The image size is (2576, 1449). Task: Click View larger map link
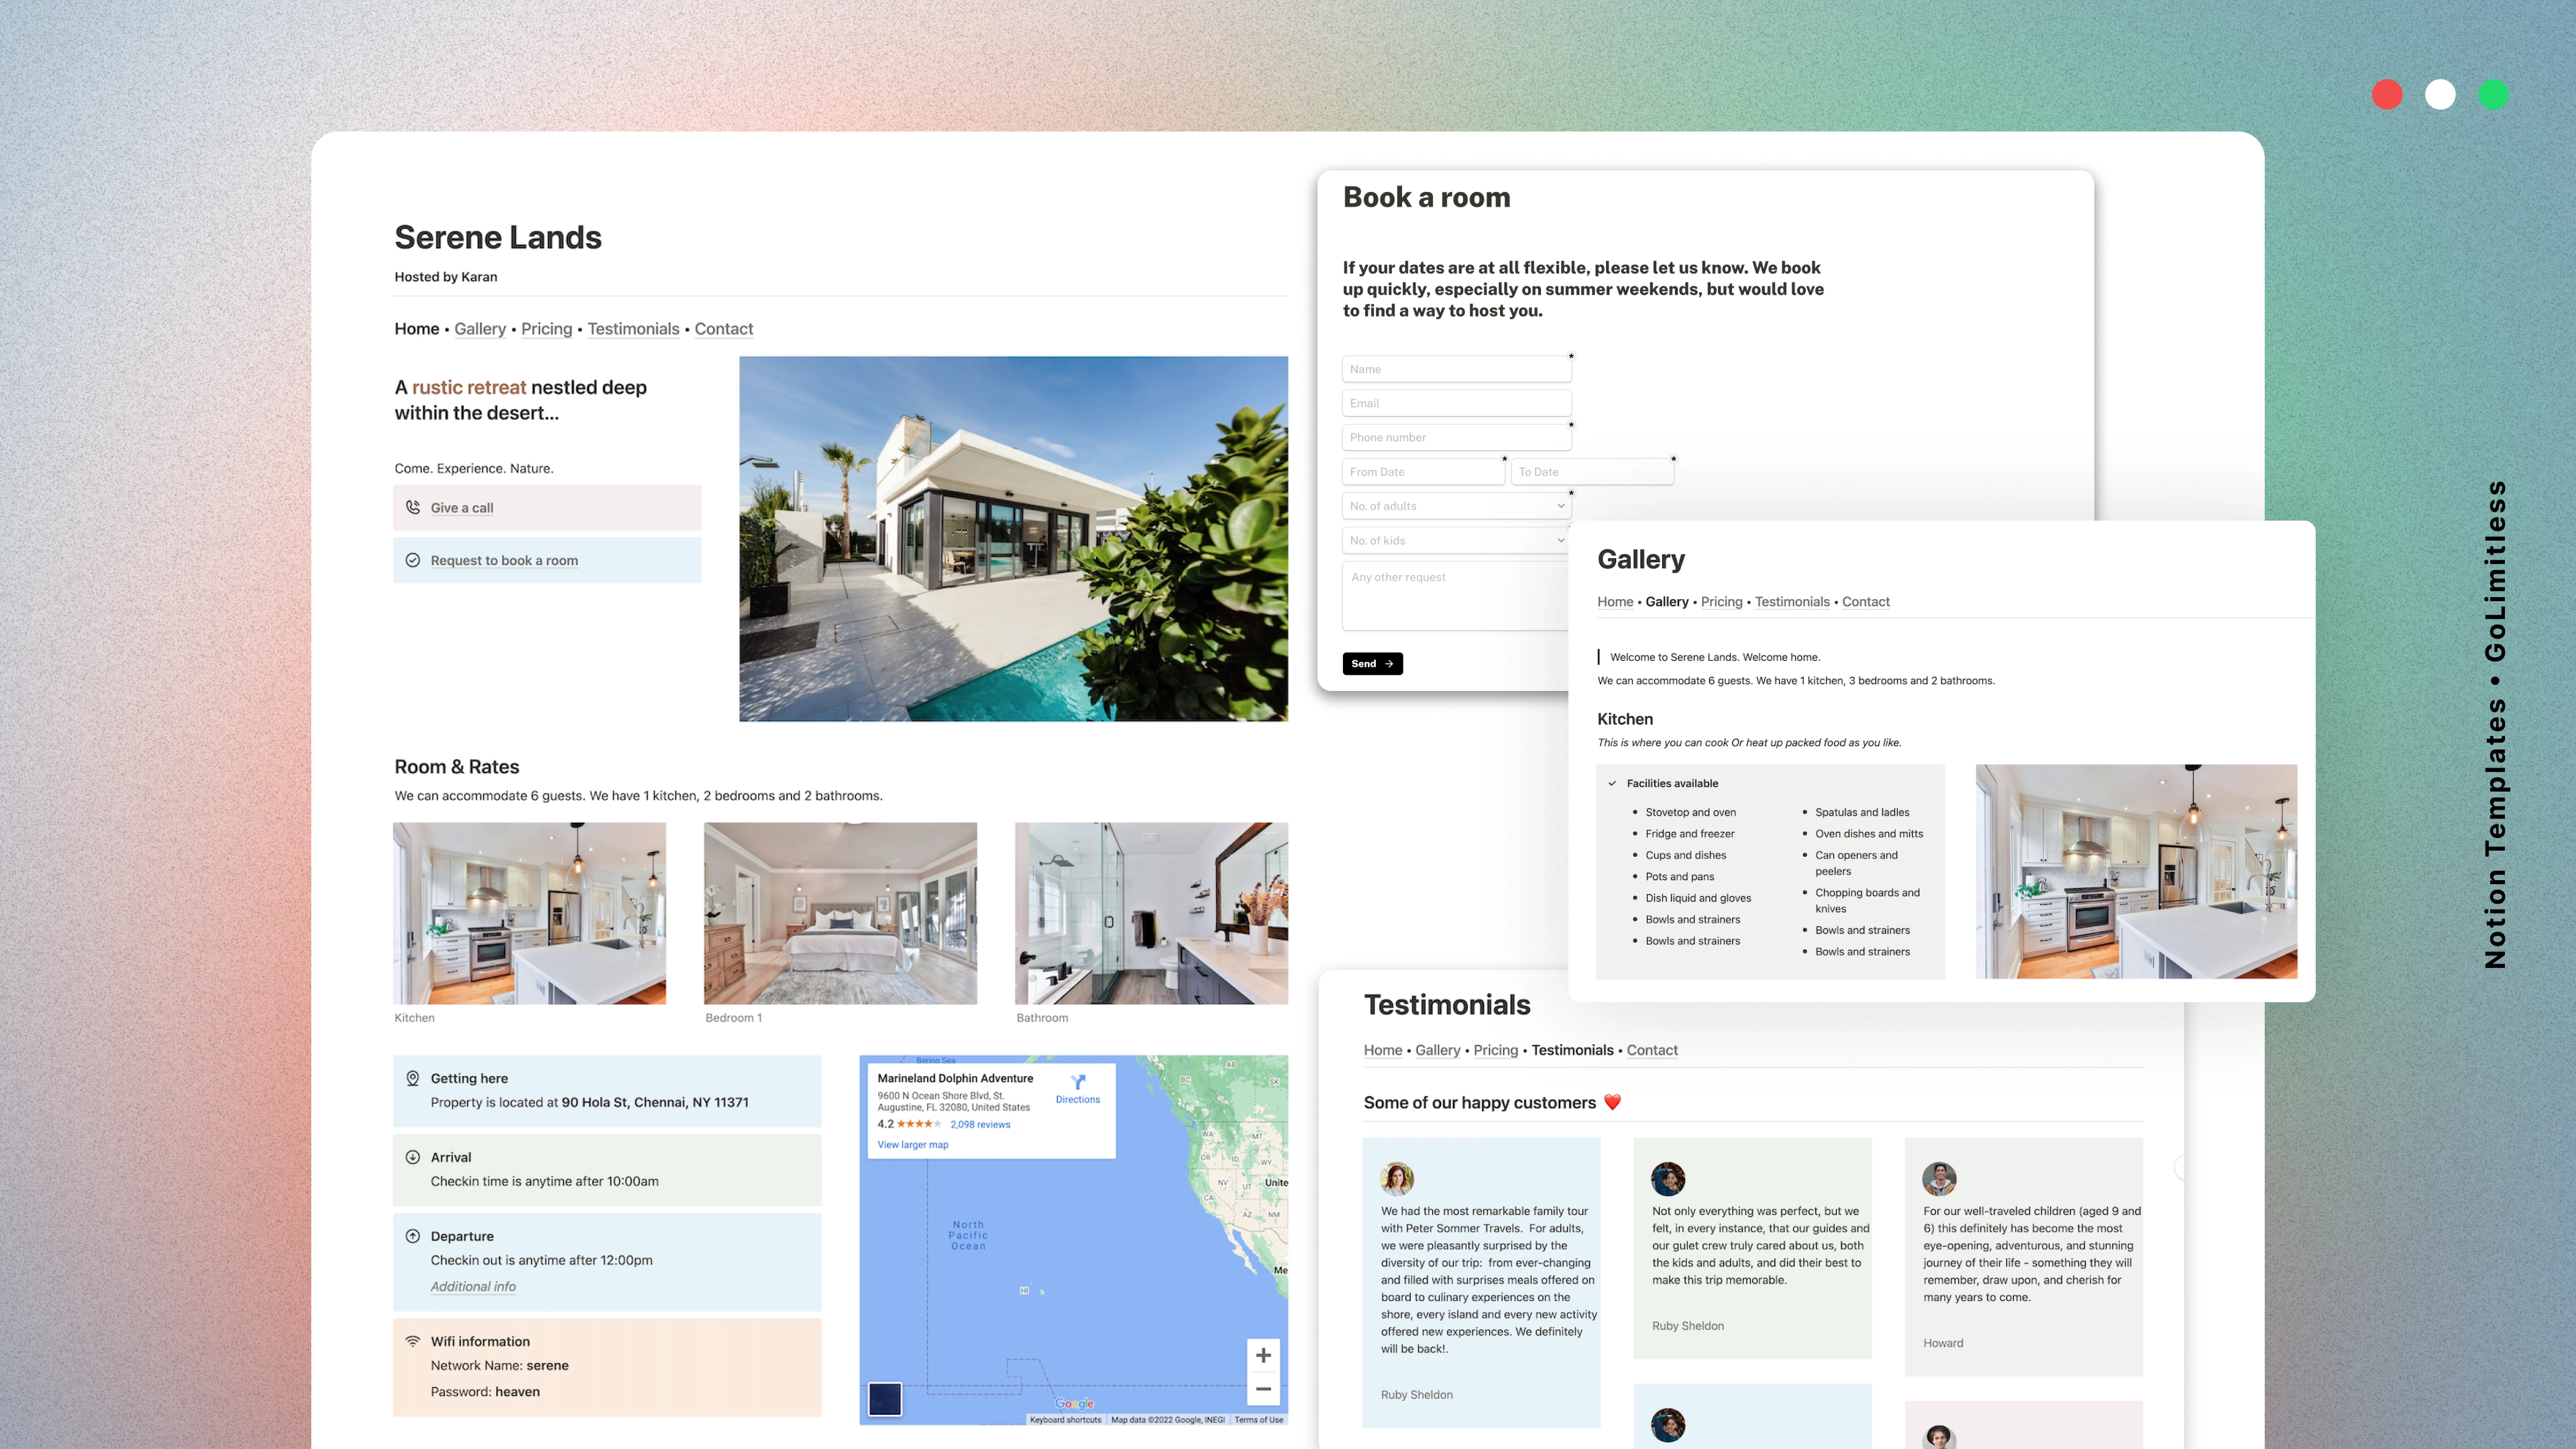[912, 1145]
